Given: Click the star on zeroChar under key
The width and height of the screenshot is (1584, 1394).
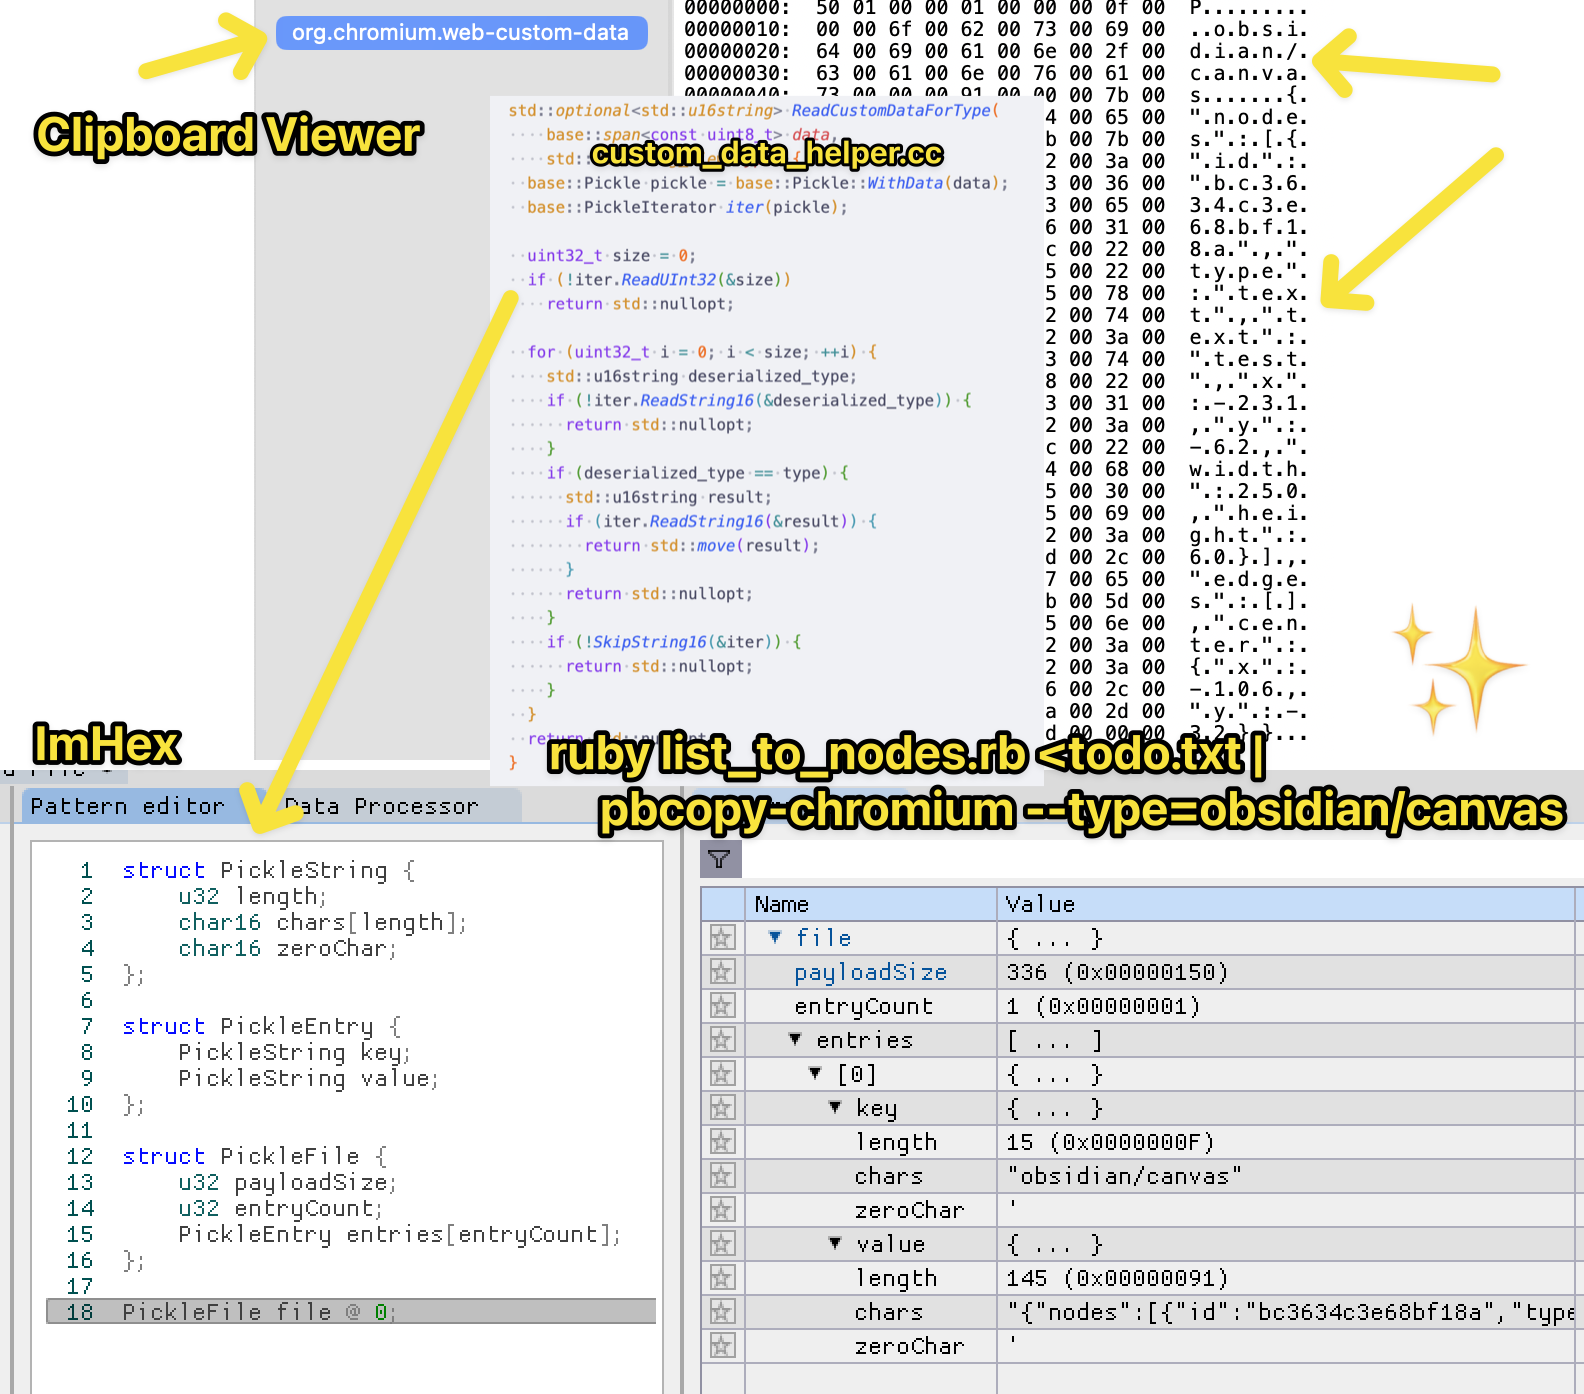Looking at the screenshot, I should point(722,1210).
